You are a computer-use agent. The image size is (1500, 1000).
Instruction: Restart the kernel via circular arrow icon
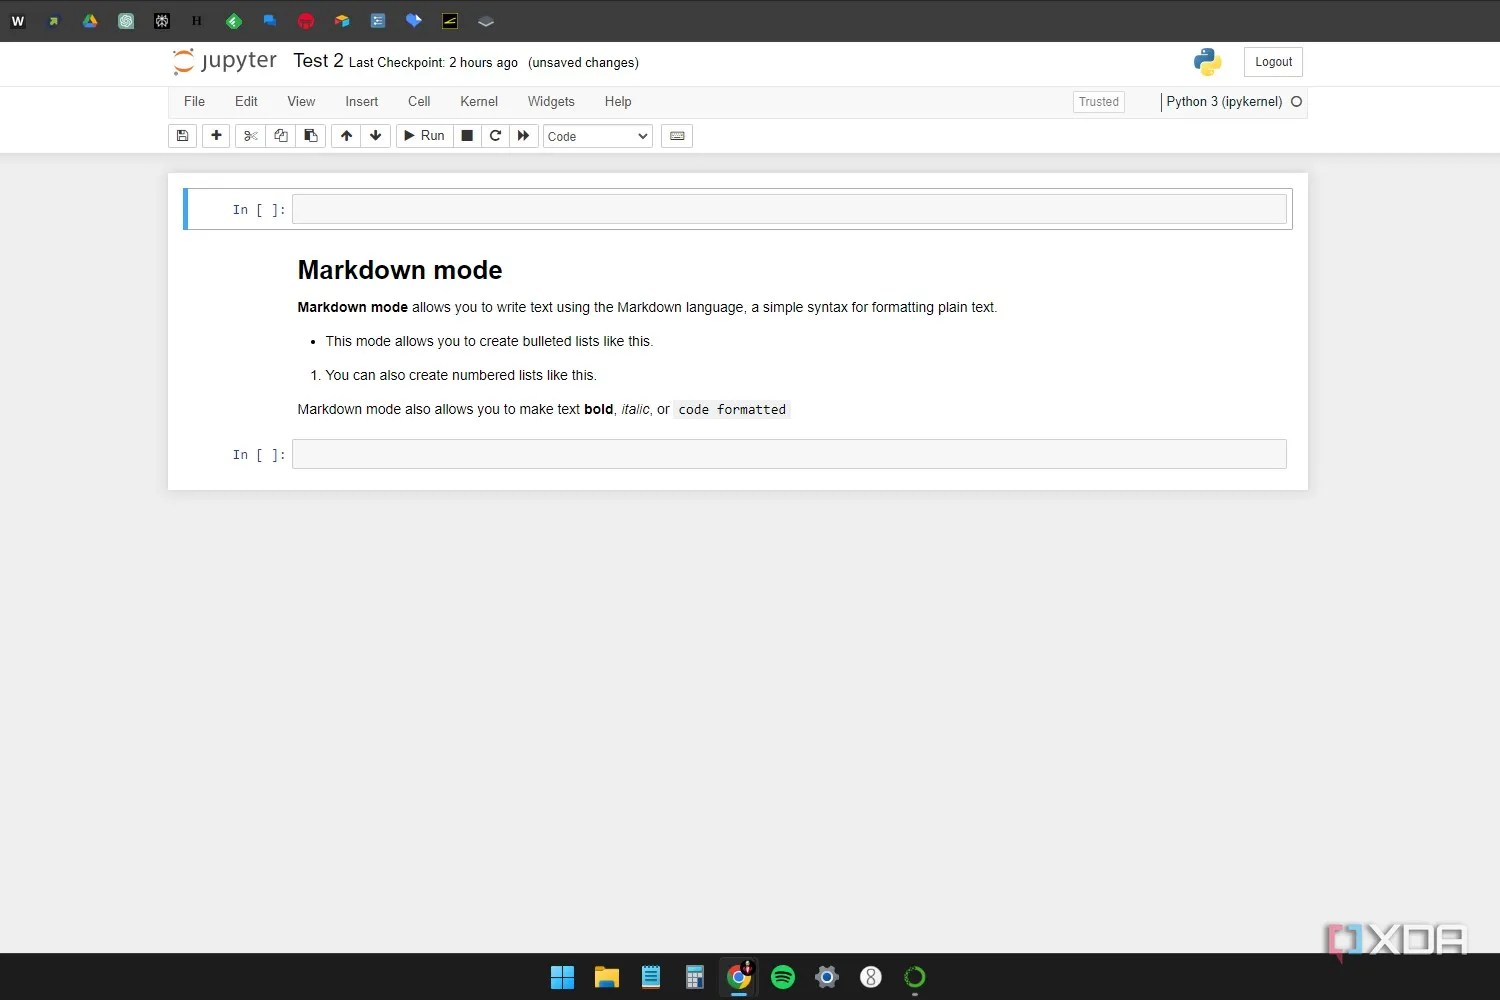(x=495, y=136)
